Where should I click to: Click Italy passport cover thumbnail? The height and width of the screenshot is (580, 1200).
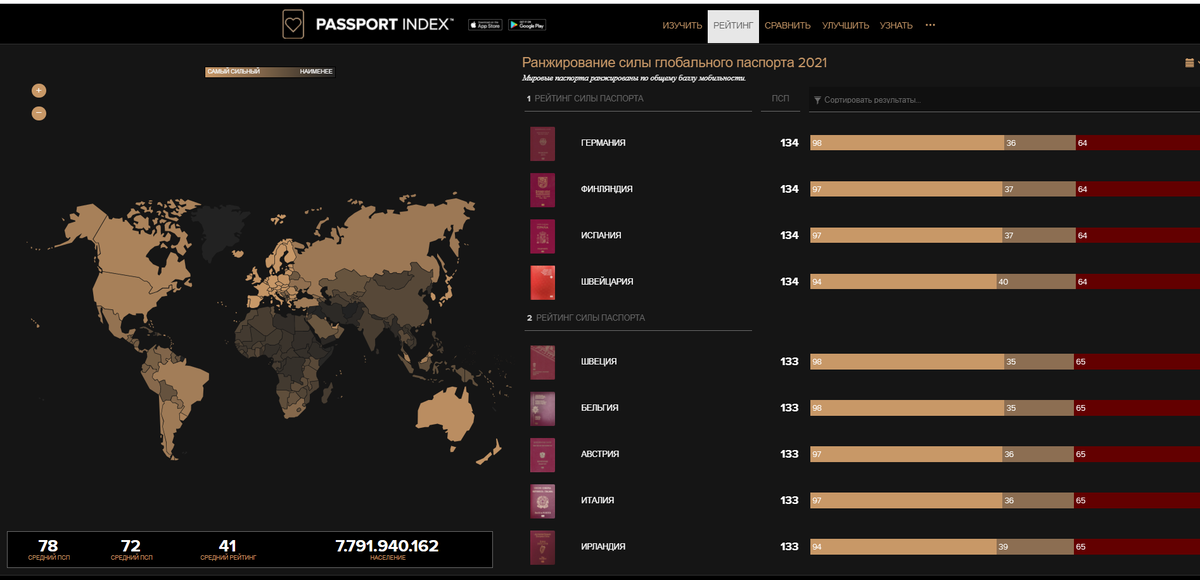click(542, 501)
